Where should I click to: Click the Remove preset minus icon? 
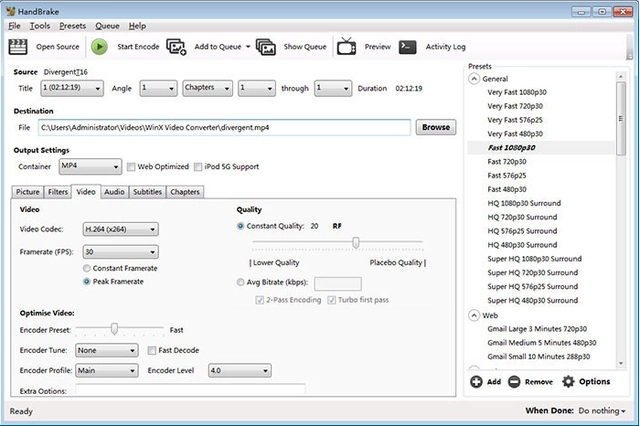pos(514,382)
